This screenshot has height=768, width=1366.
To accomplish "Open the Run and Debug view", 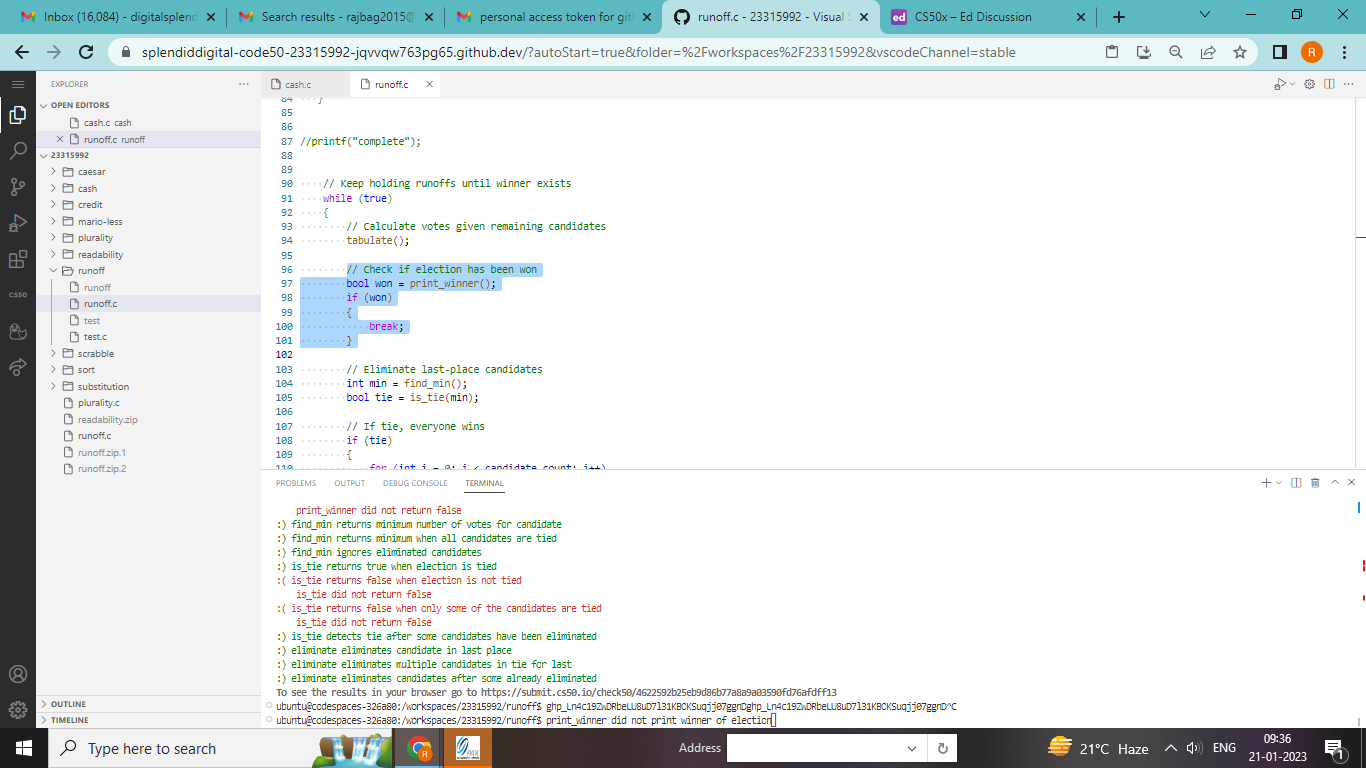I will 18,223.
